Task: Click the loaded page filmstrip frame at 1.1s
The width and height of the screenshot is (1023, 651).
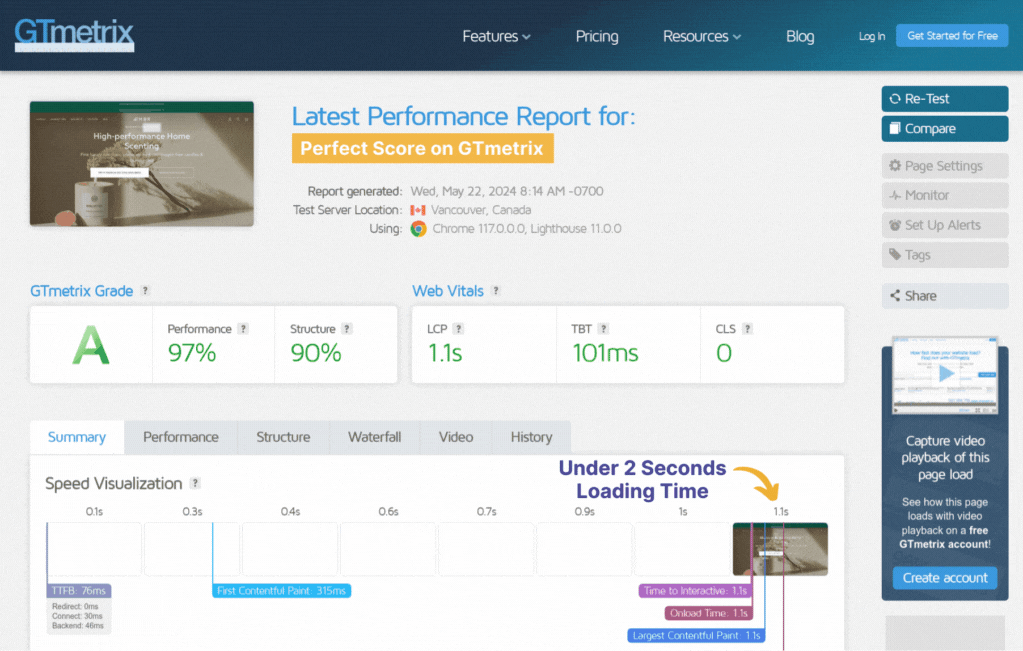Action: [x=780, y=549]
